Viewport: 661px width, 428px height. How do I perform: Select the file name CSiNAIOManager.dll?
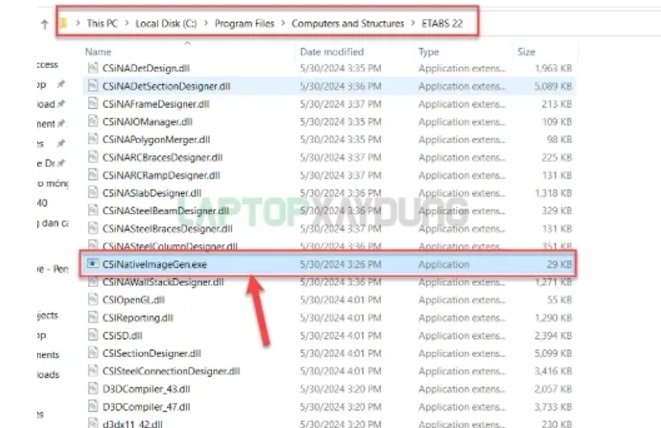point(147,122)
